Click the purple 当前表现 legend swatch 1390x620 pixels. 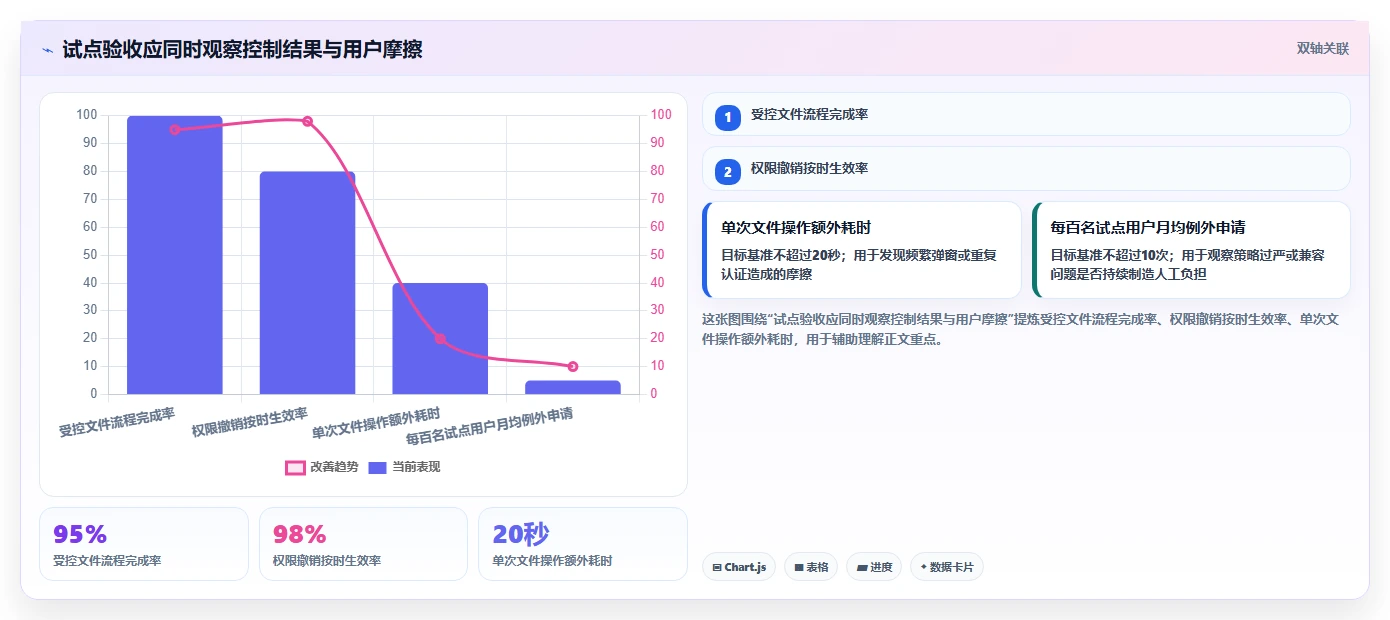click(378, 467)
